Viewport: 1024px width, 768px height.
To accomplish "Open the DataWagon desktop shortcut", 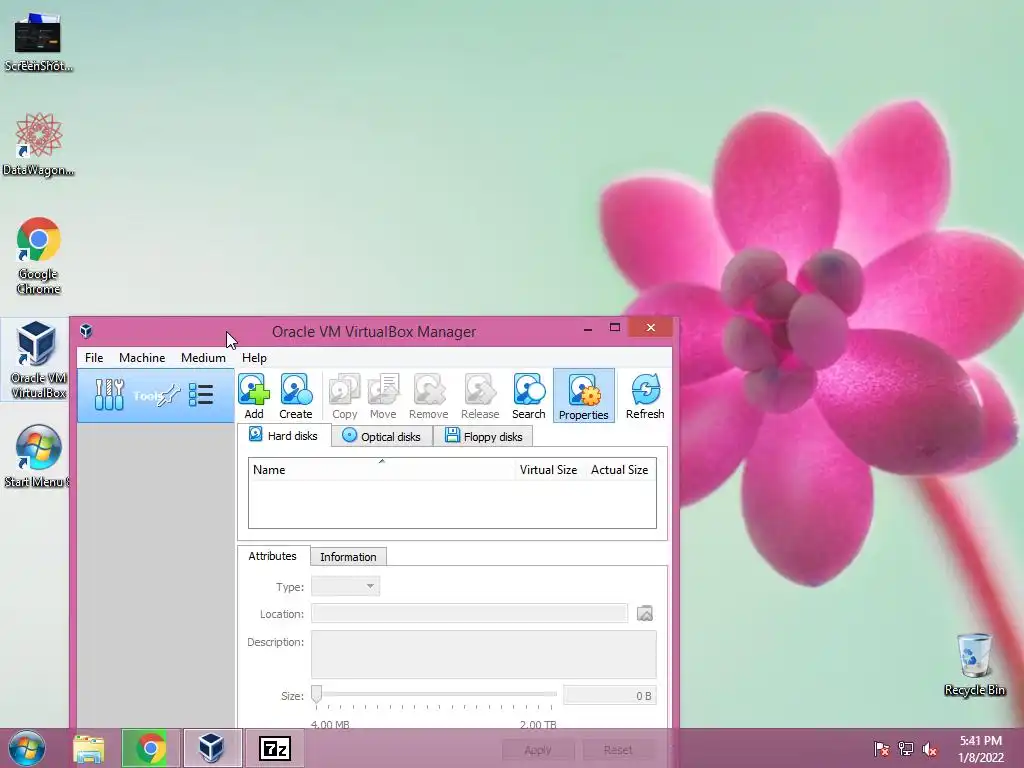I will pyautogui.click(x=38, y=144).
